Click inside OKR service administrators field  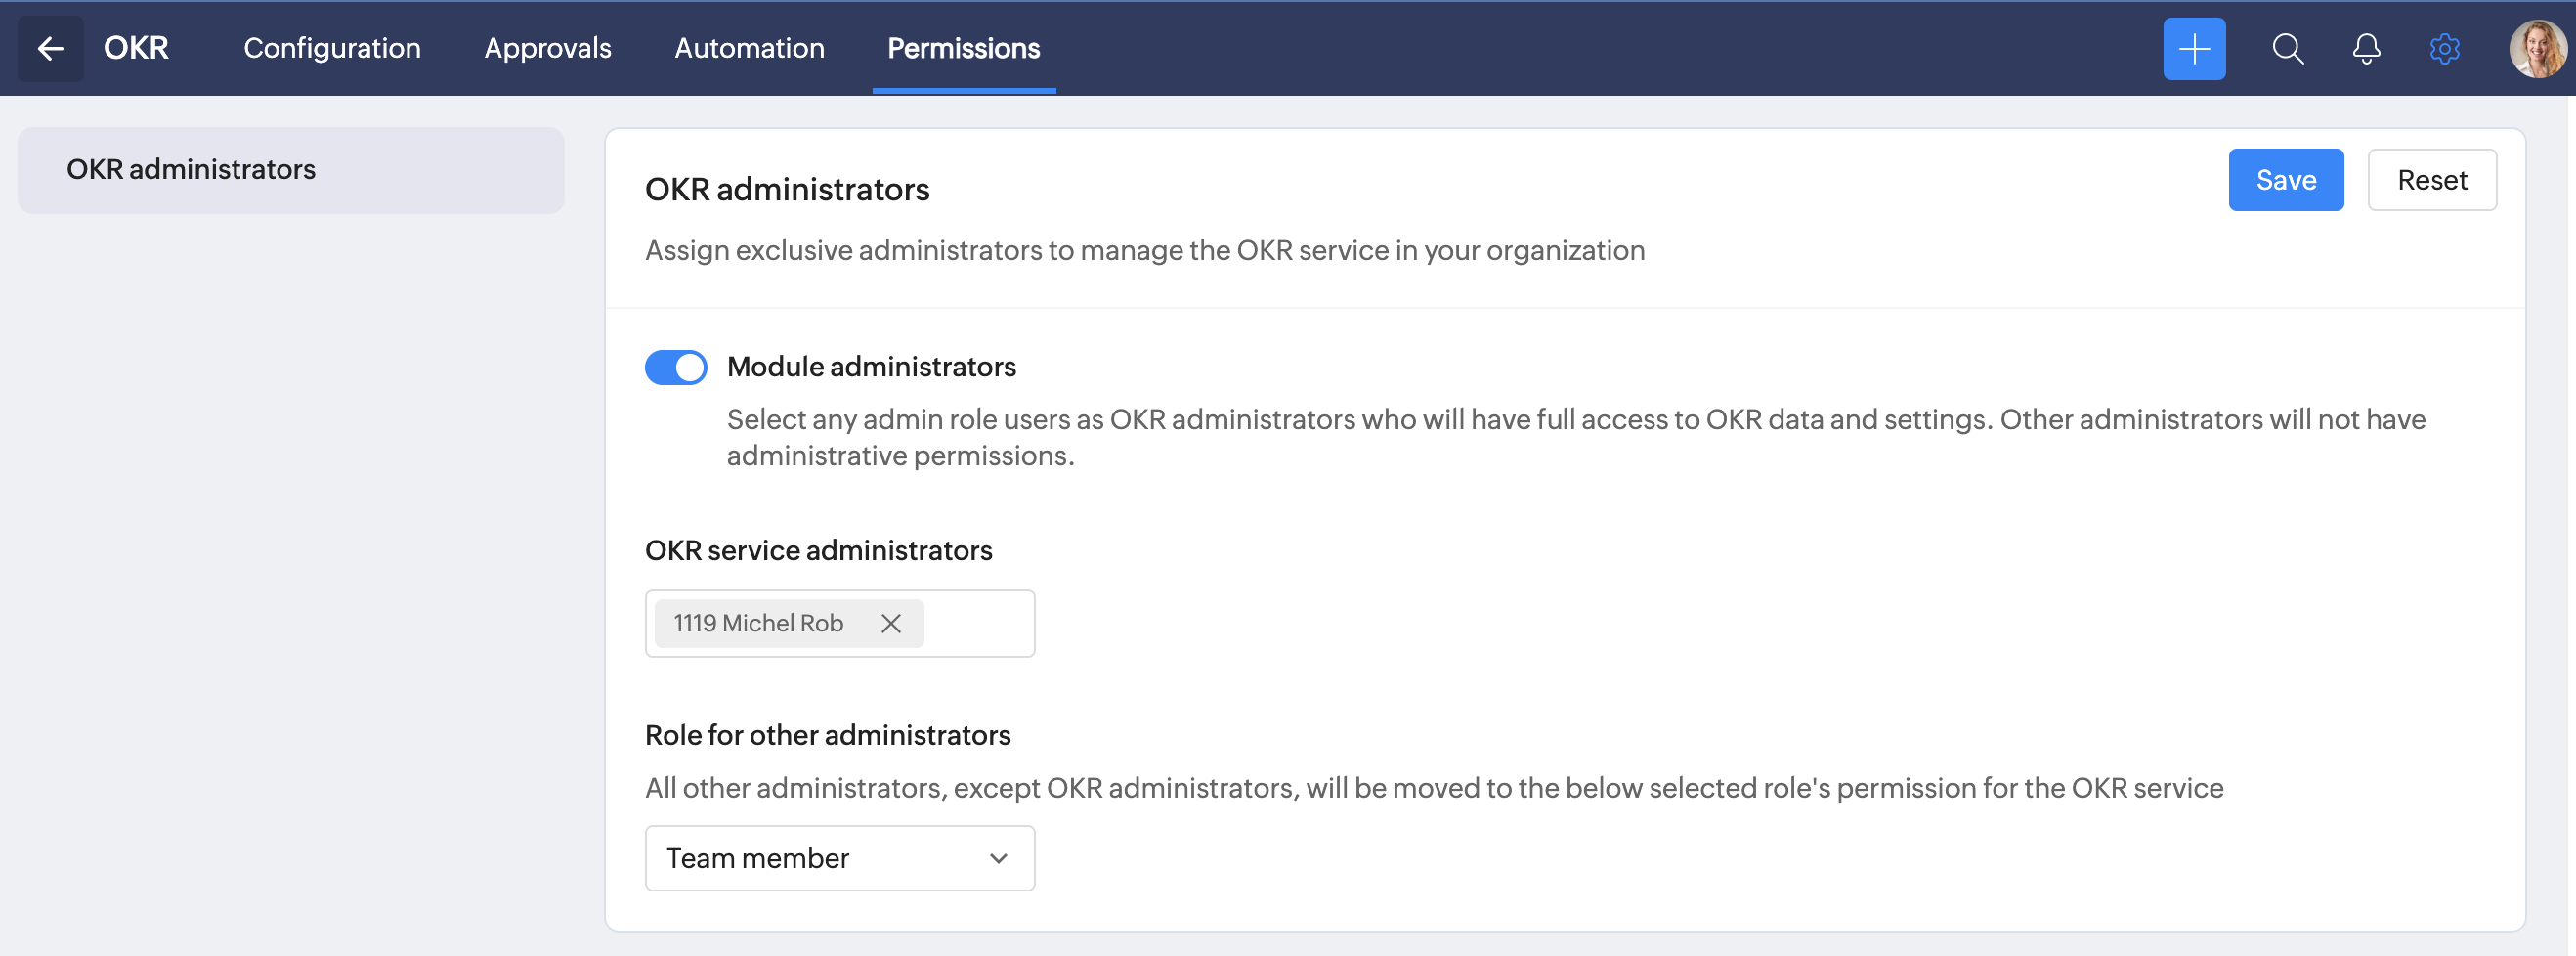click(978, 623)
